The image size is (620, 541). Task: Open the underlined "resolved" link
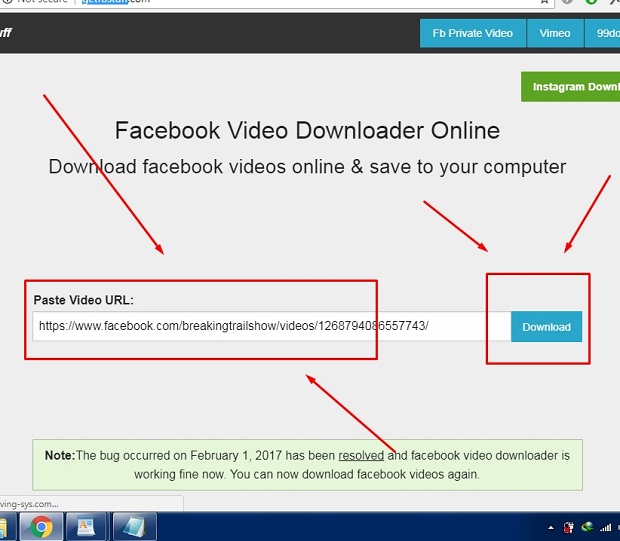click(361, 456)
